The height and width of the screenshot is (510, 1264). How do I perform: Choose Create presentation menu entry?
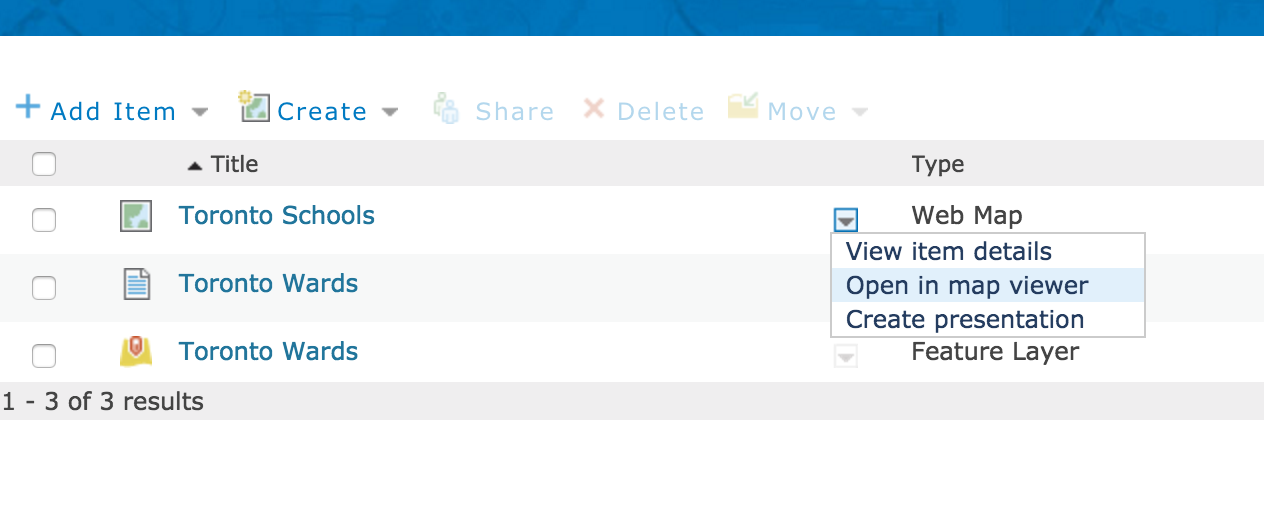pyautogui.click(x=988, y=319)
